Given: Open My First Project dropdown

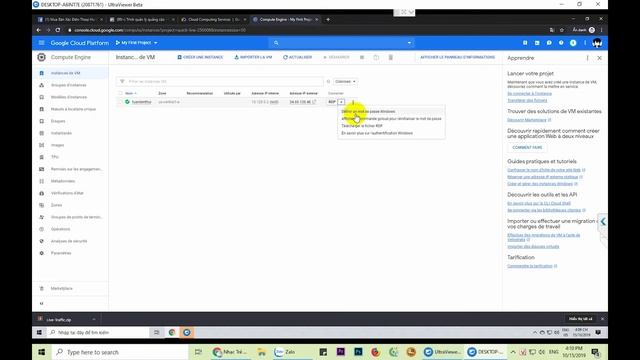Looking at the screenshot, I should click(x=136, y=43).
